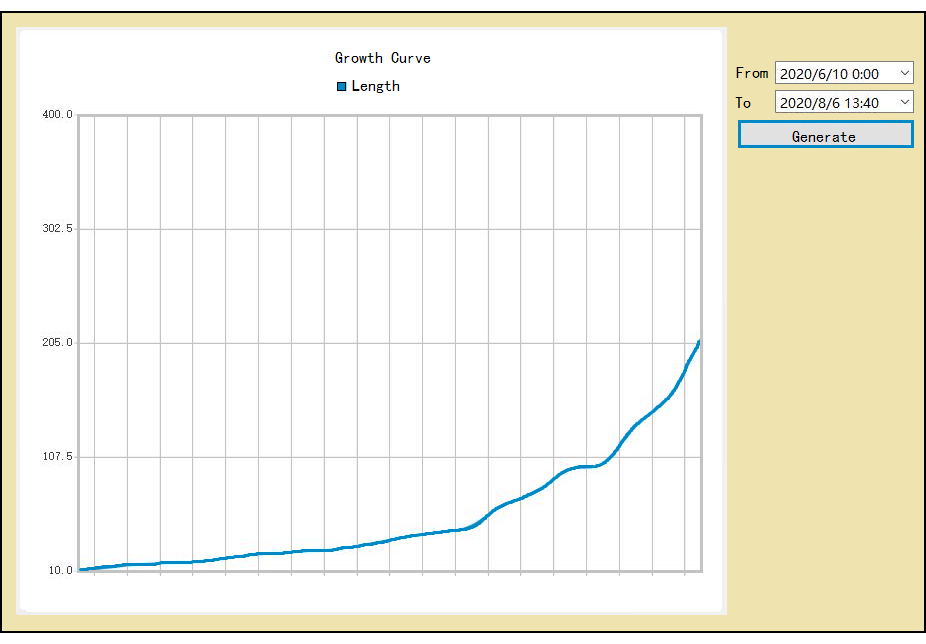Click the To label text
The width and height of the screenshot is (926, 644).
click(743, 102)
